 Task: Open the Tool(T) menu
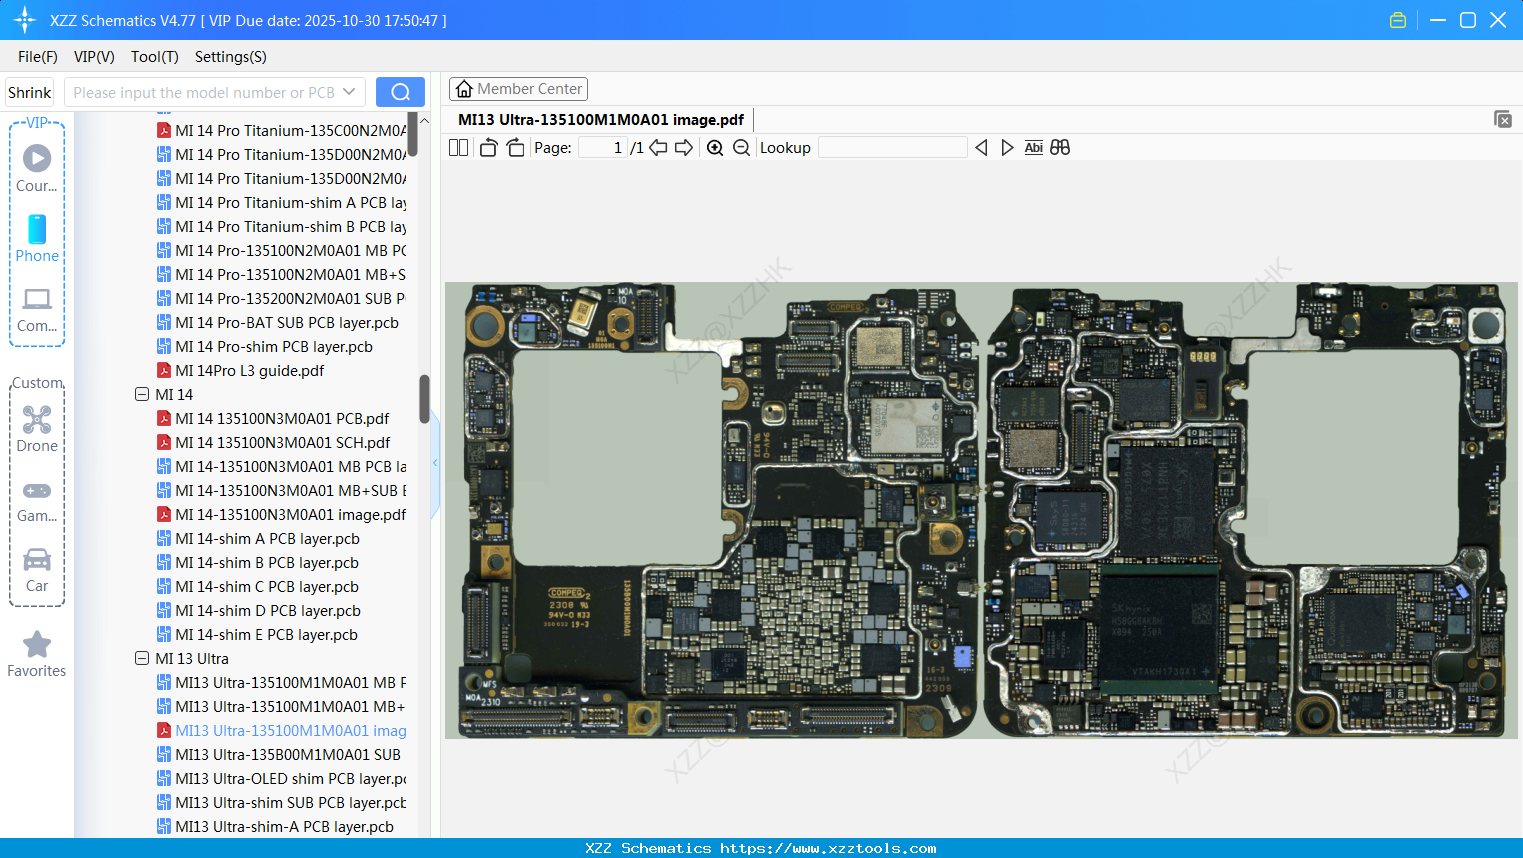tap(154, 57)
